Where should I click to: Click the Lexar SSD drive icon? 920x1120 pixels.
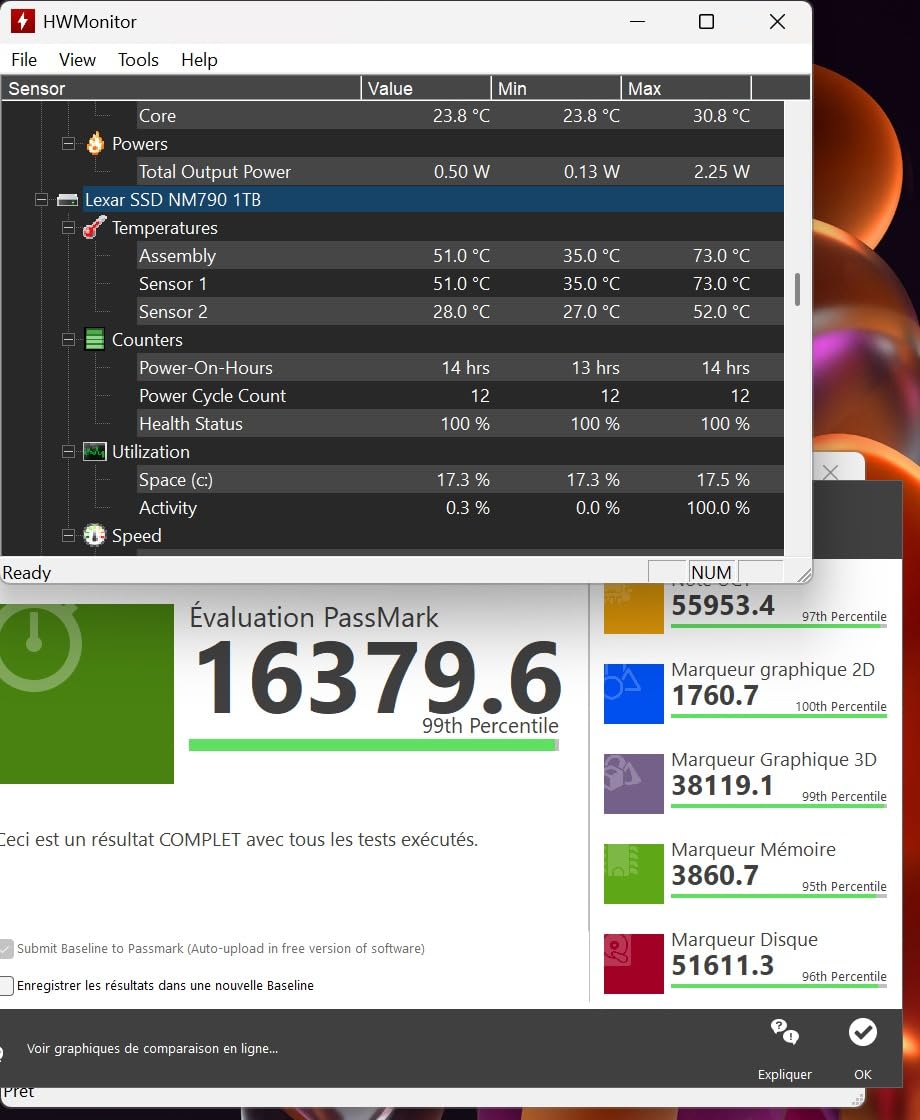67,200
